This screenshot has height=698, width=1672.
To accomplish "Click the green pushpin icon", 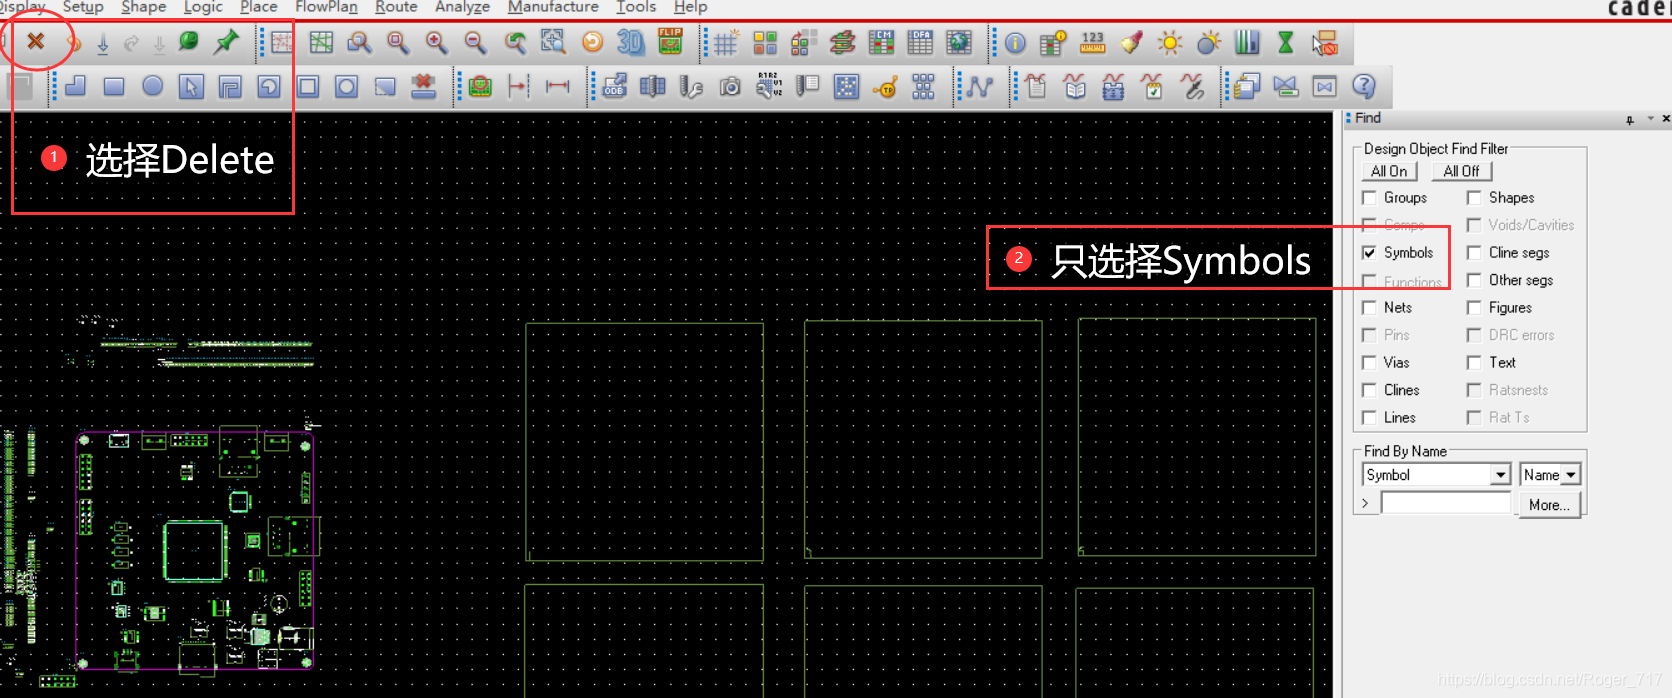I will pos(227,42).
